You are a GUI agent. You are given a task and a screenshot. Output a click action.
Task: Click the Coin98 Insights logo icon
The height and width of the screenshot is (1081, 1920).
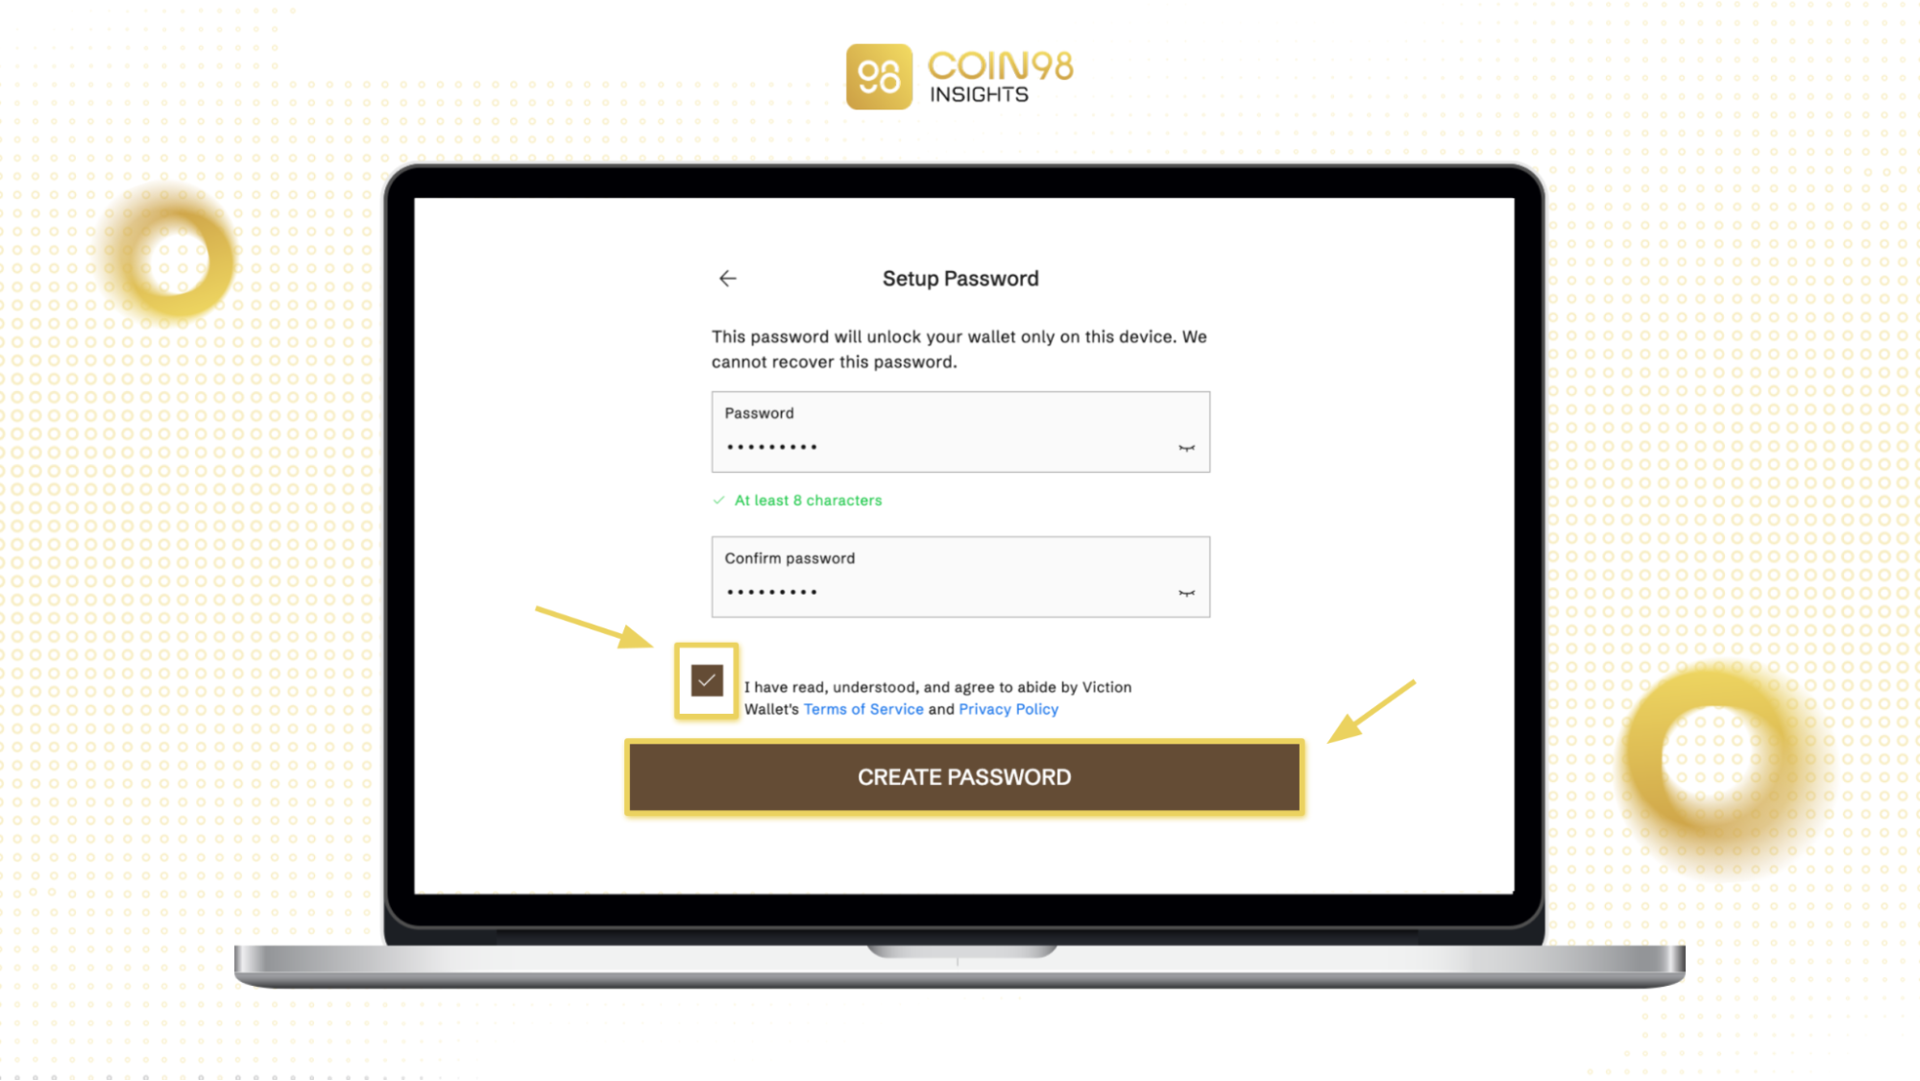(x=870, y=75)
